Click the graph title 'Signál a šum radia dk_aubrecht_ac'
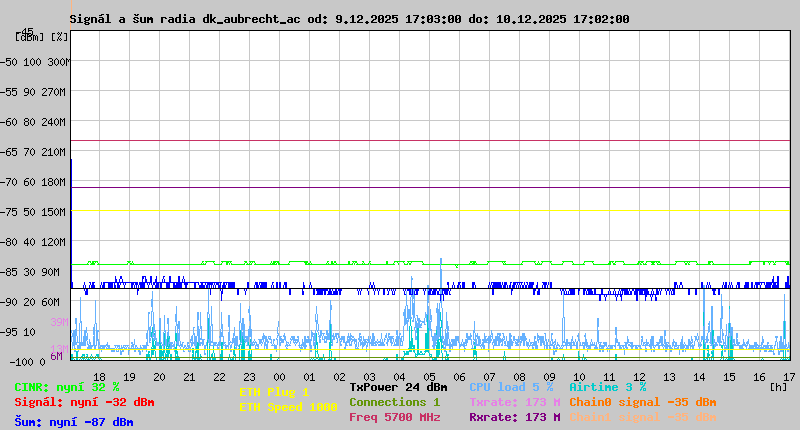 click(185, 19)
